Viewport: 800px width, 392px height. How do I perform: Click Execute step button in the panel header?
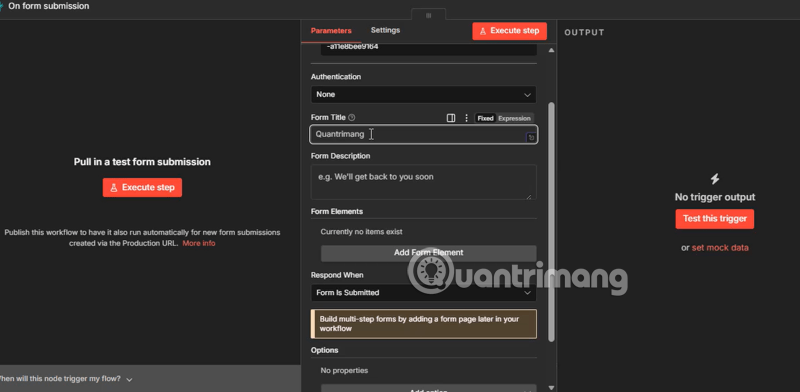tap(510, 31)
